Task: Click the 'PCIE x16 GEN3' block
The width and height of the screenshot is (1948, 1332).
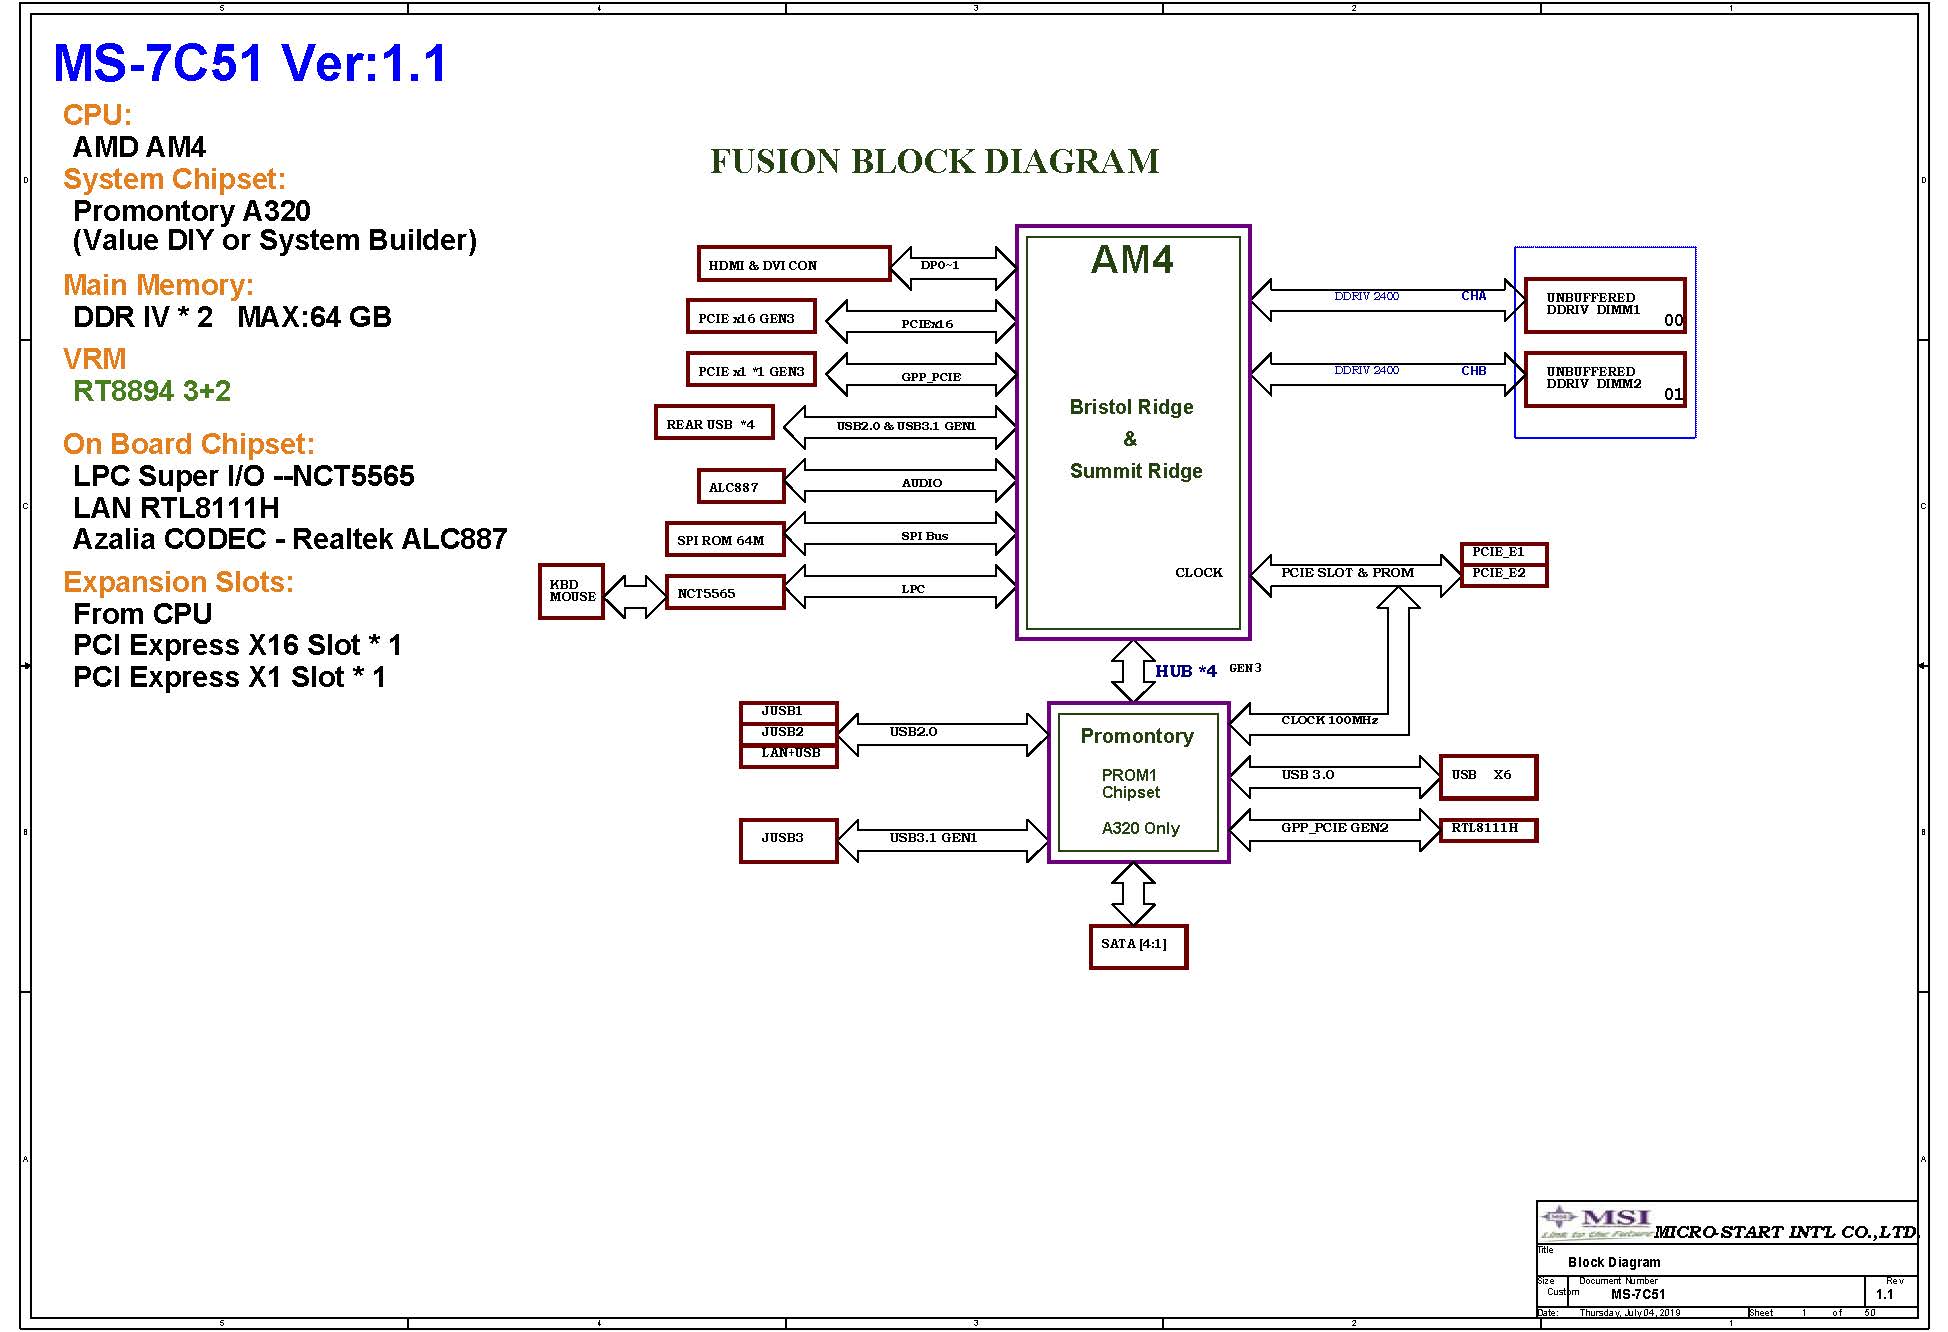Action: coord(751,317)
